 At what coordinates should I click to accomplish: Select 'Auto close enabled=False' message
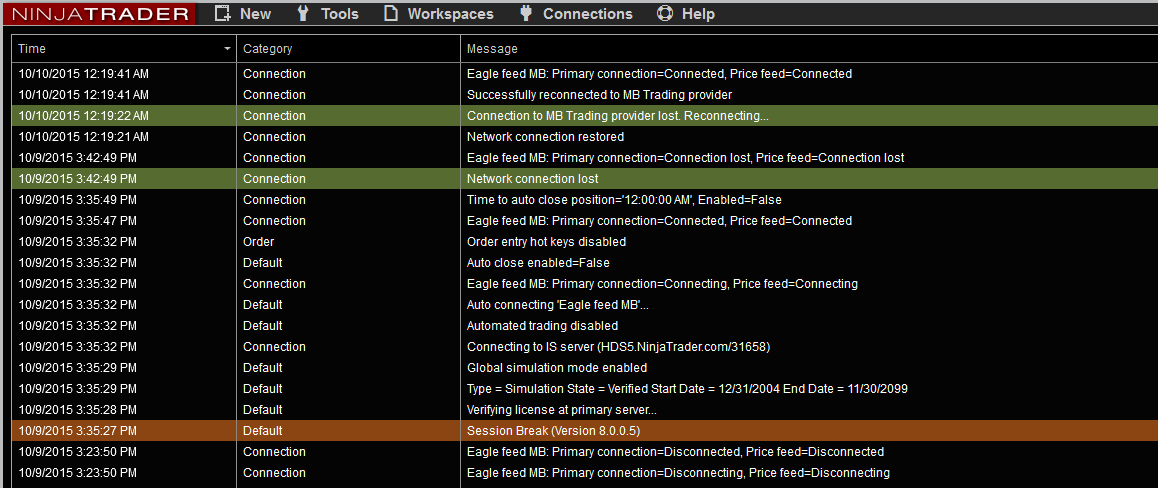[538, 262]
